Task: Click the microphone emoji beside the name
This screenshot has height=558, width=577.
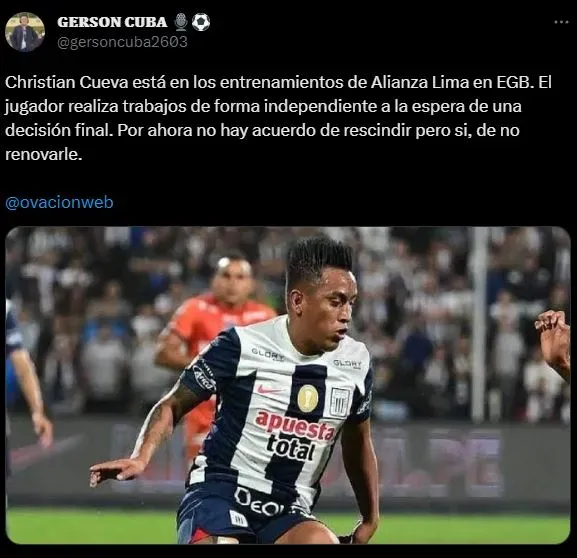Action: click(x=181, y=22)
